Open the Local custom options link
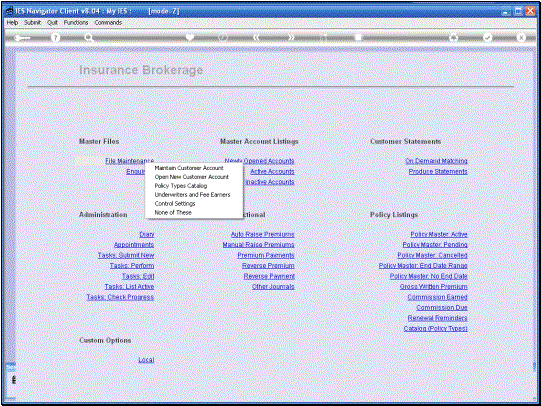The height and width of the screenshot is (406, 541). pyautogui.click(x=146, y=360)
